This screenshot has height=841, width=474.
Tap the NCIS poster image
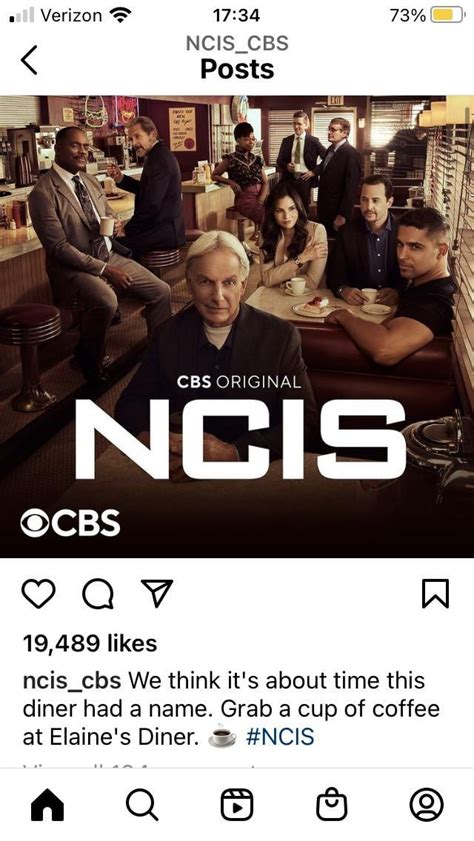(237, 327)
